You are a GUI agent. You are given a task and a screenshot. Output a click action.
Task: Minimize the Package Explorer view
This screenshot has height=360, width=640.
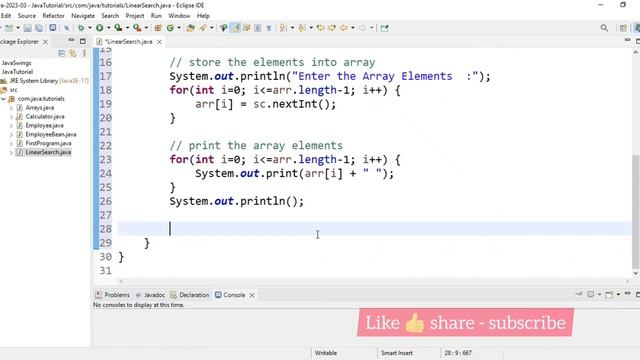click(x=71, y=41)
